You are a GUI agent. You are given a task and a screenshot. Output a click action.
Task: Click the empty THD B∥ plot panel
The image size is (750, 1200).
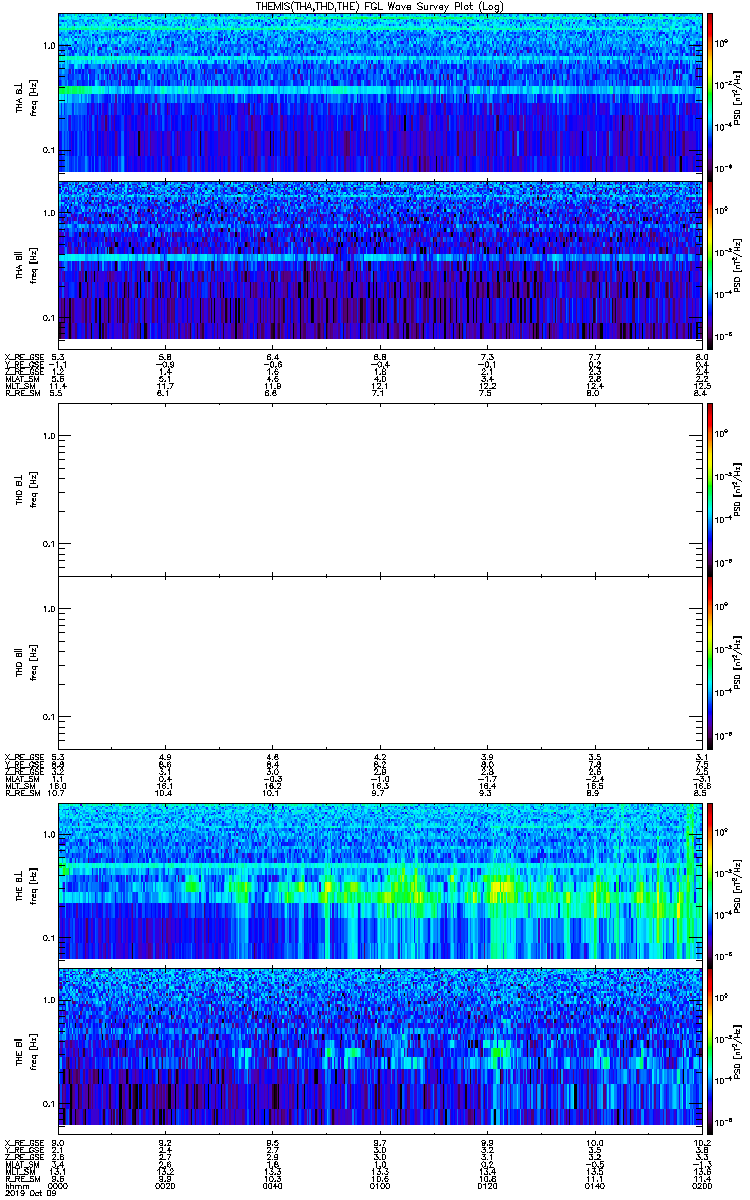pos(381,663)
